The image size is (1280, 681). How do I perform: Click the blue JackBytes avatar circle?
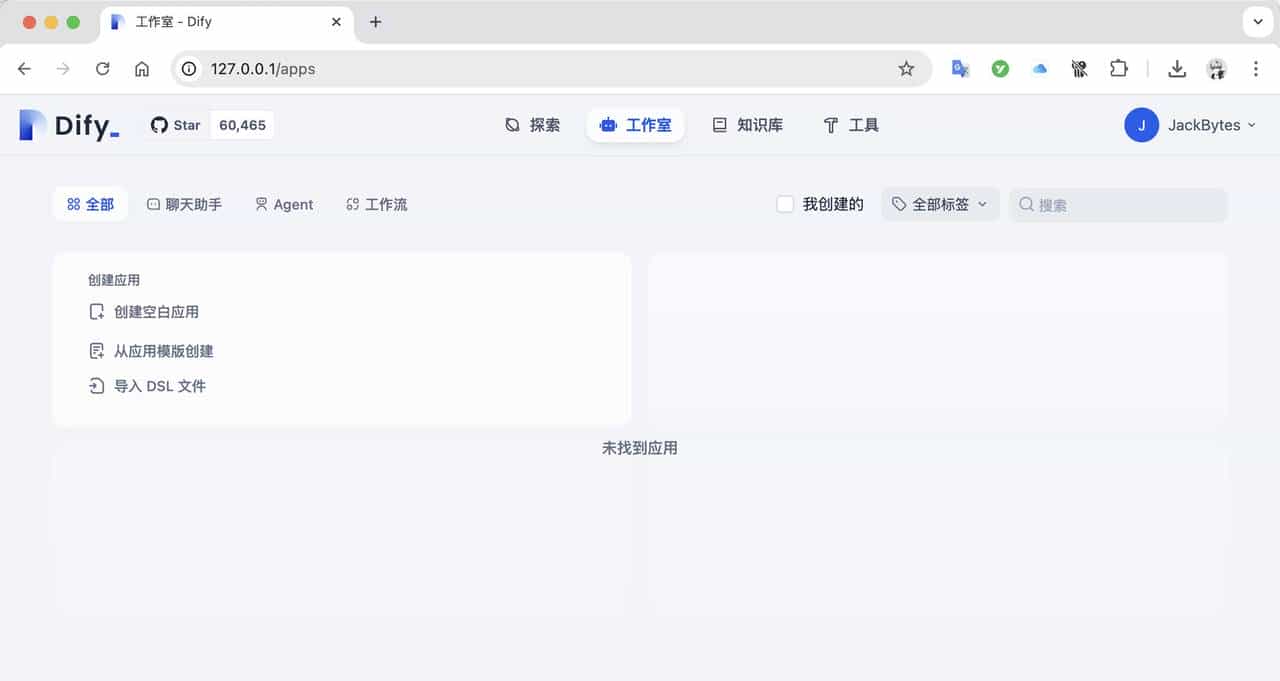coord(1141,125)
